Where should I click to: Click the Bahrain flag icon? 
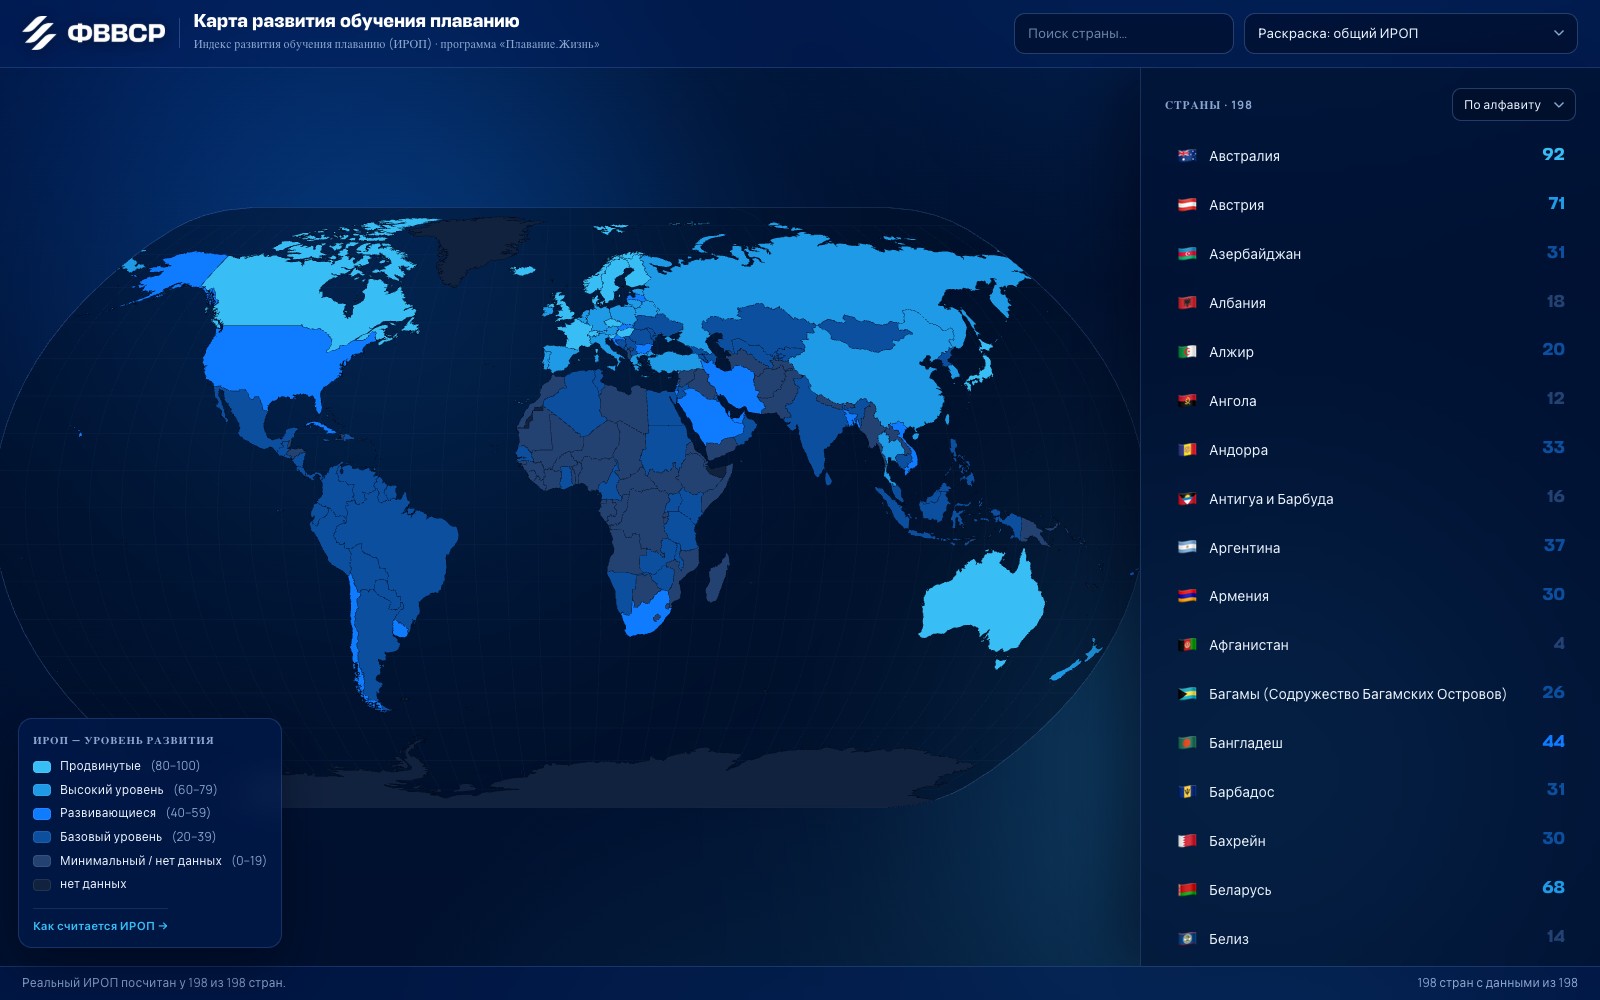[x=1187, y=840]
